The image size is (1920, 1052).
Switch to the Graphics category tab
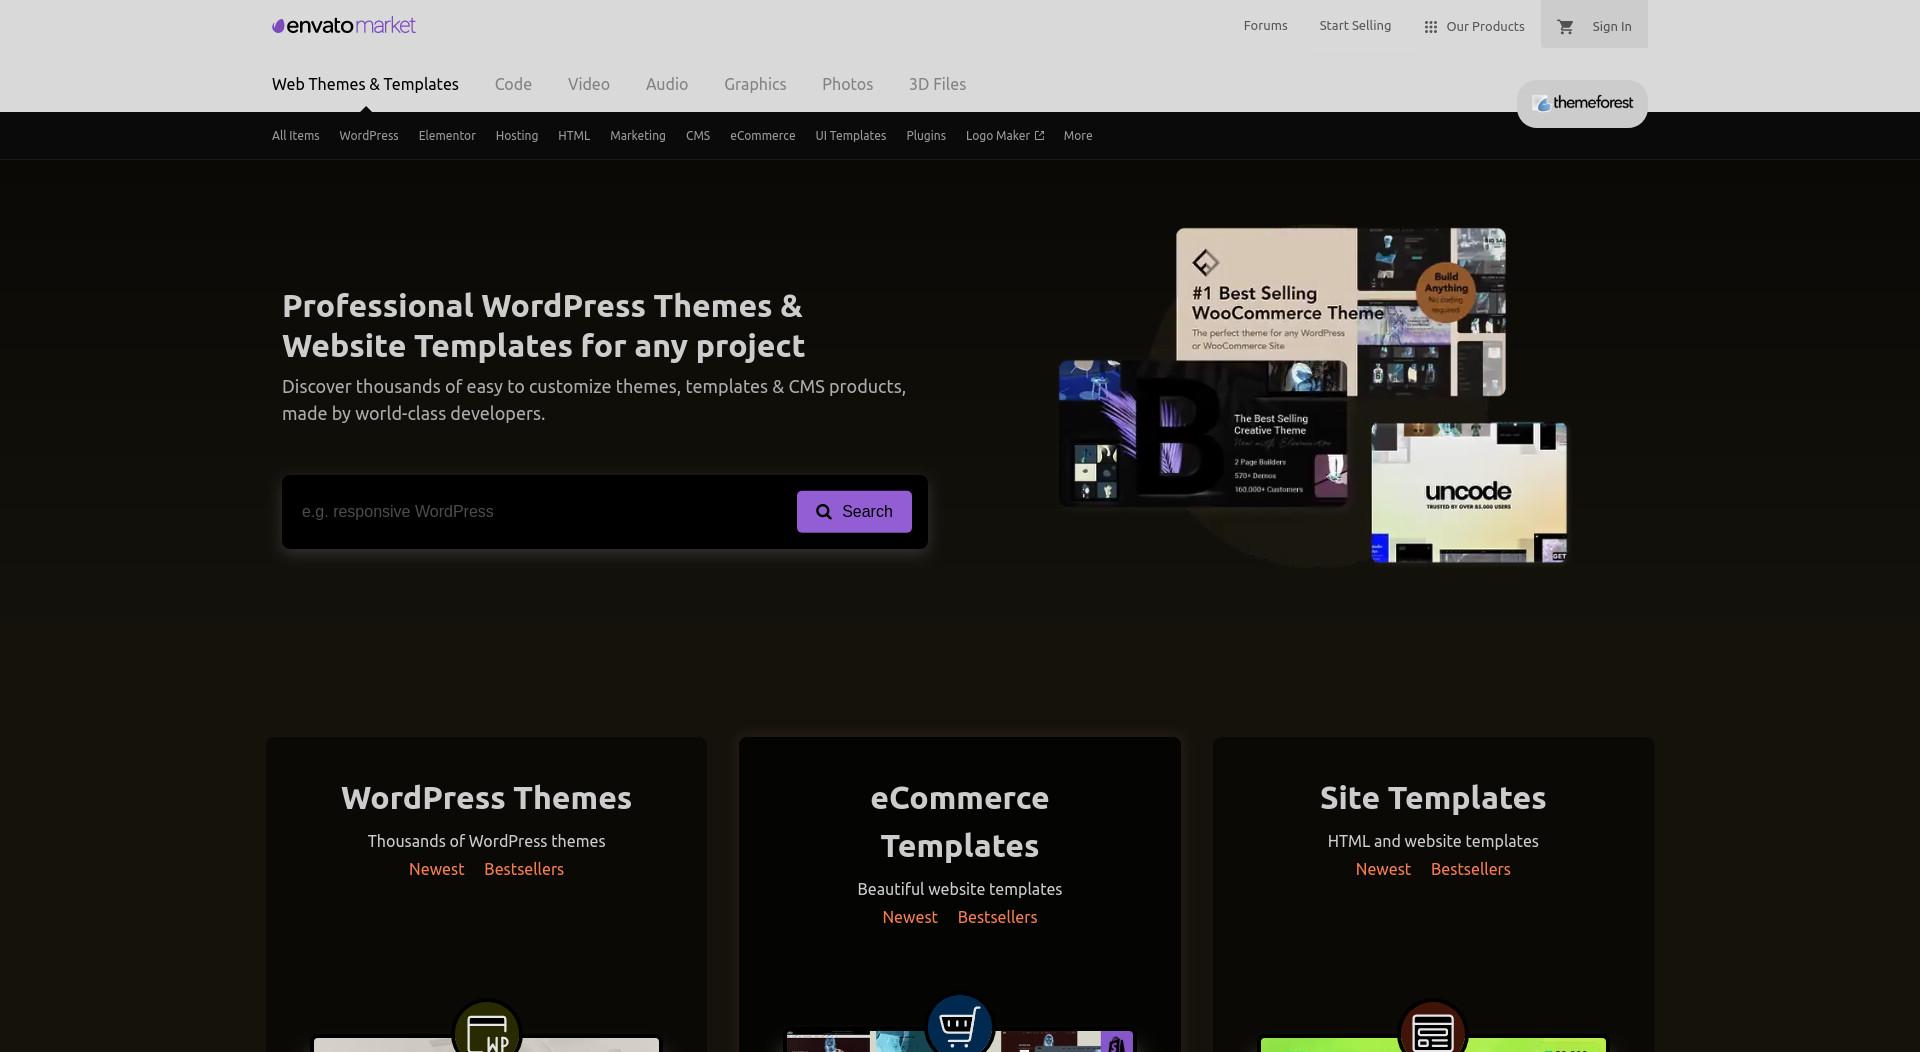pyautogui.click(x=755, y=84)
